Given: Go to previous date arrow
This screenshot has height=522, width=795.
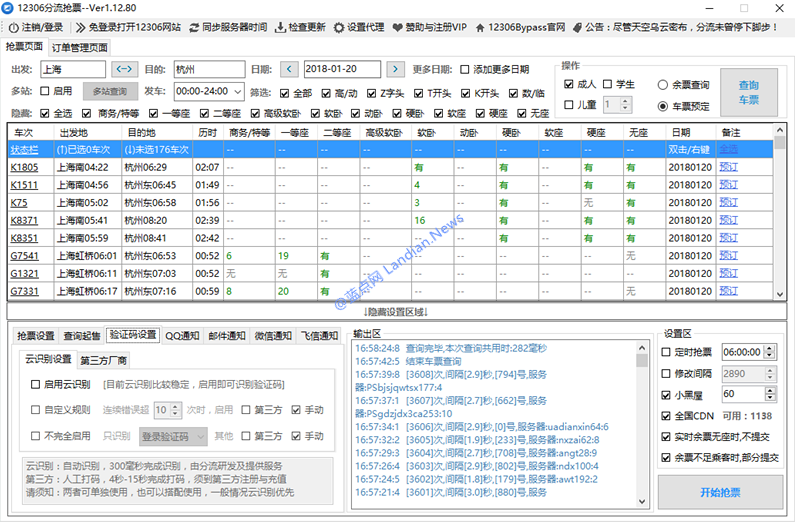Looking at the screenshot, I should [289, 69].
